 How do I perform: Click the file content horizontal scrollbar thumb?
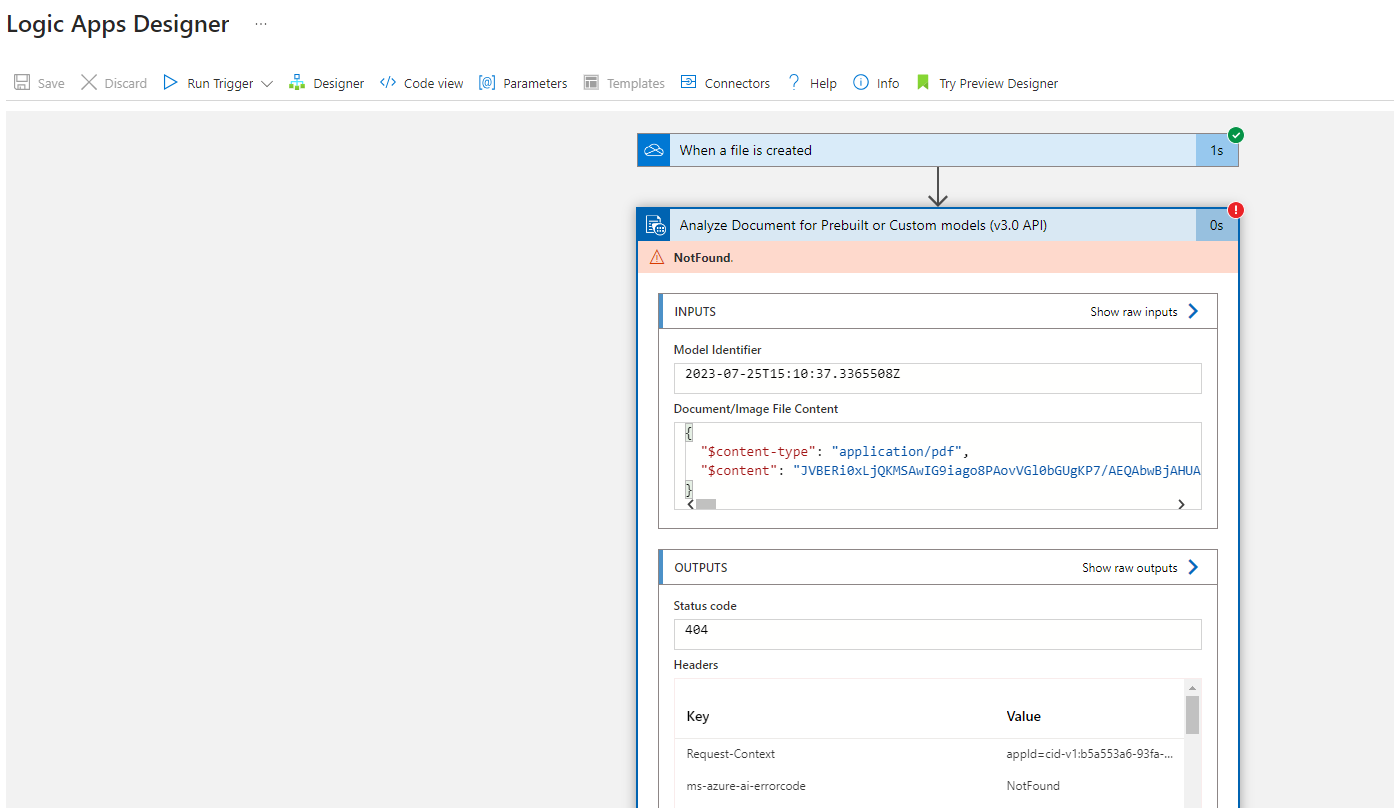(x=705, y=504)
